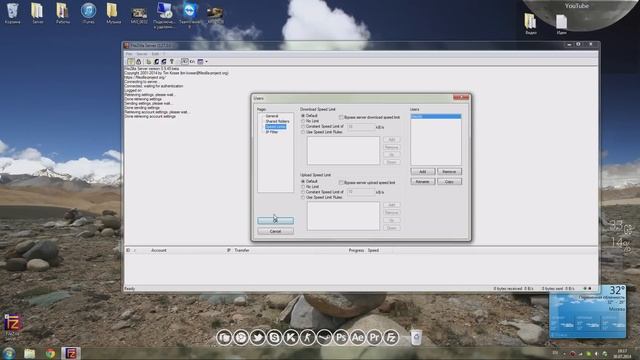This screenshot has height=360, width=640.
Task: Click Copy button under Users list
Action: [449, 182]
